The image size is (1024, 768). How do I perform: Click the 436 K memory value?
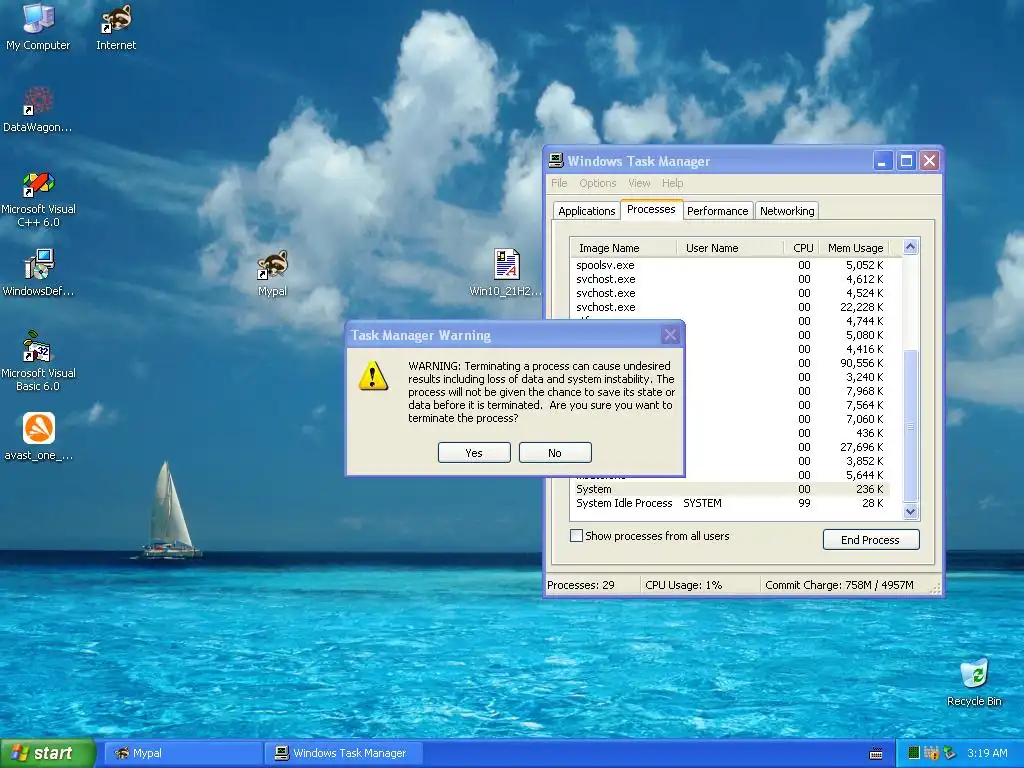pyautogui.click(x=870, y=433)
